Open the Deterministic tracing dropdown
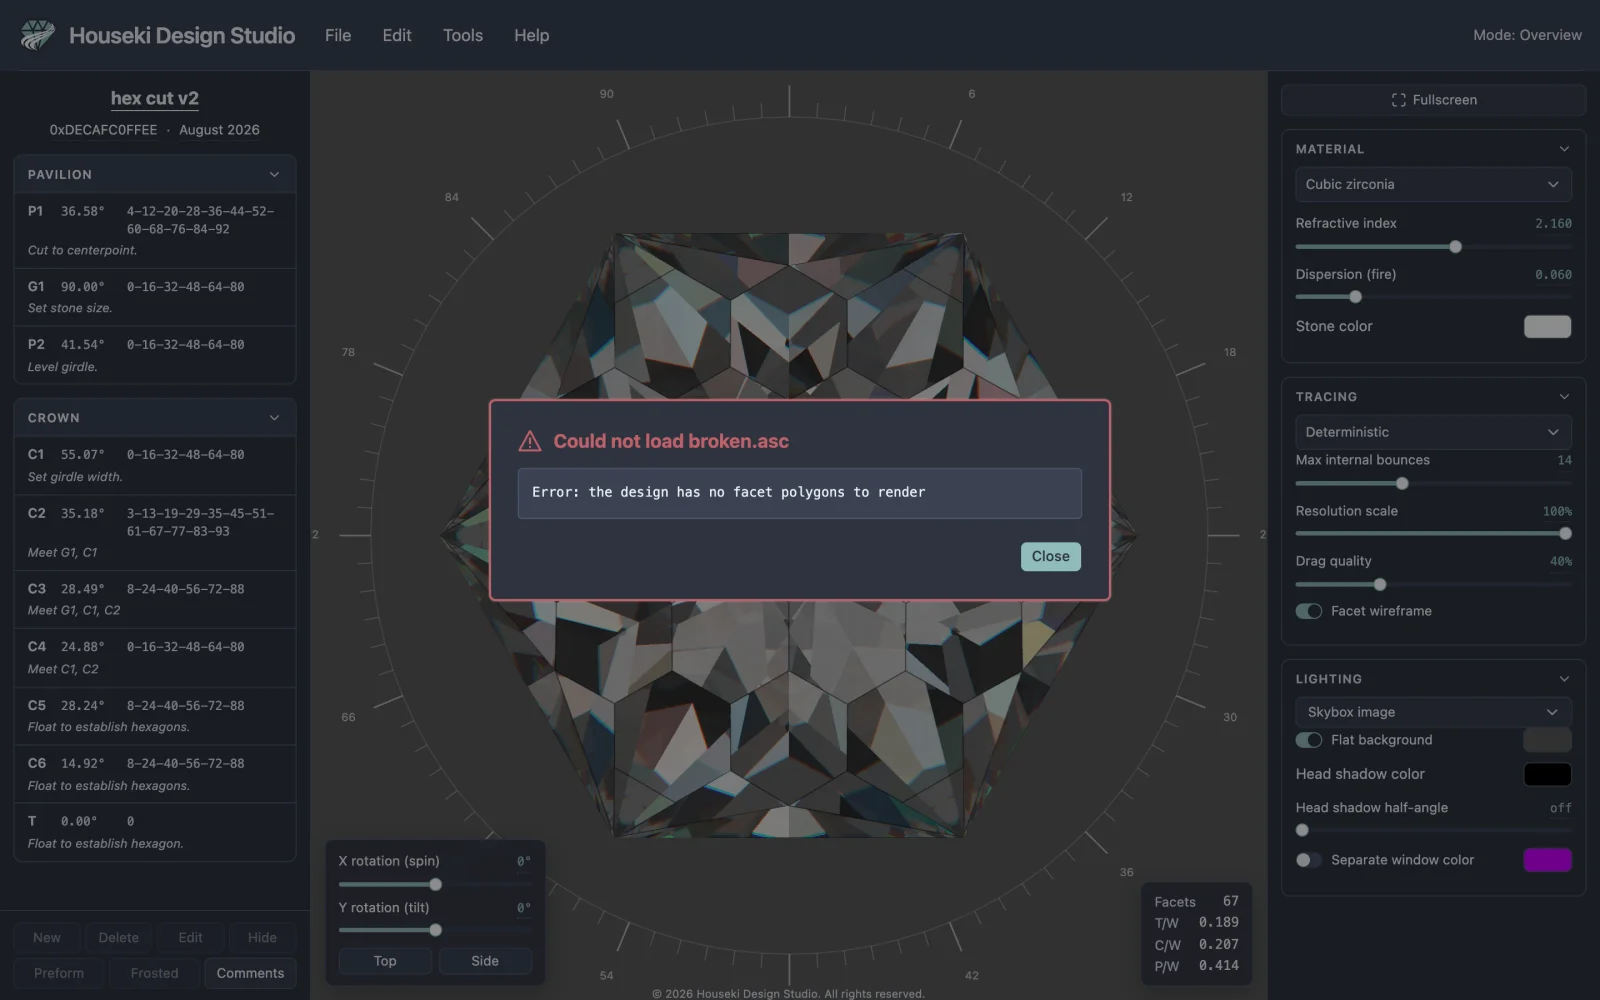This screenshot has width=1600, height=1000. 1433,432
